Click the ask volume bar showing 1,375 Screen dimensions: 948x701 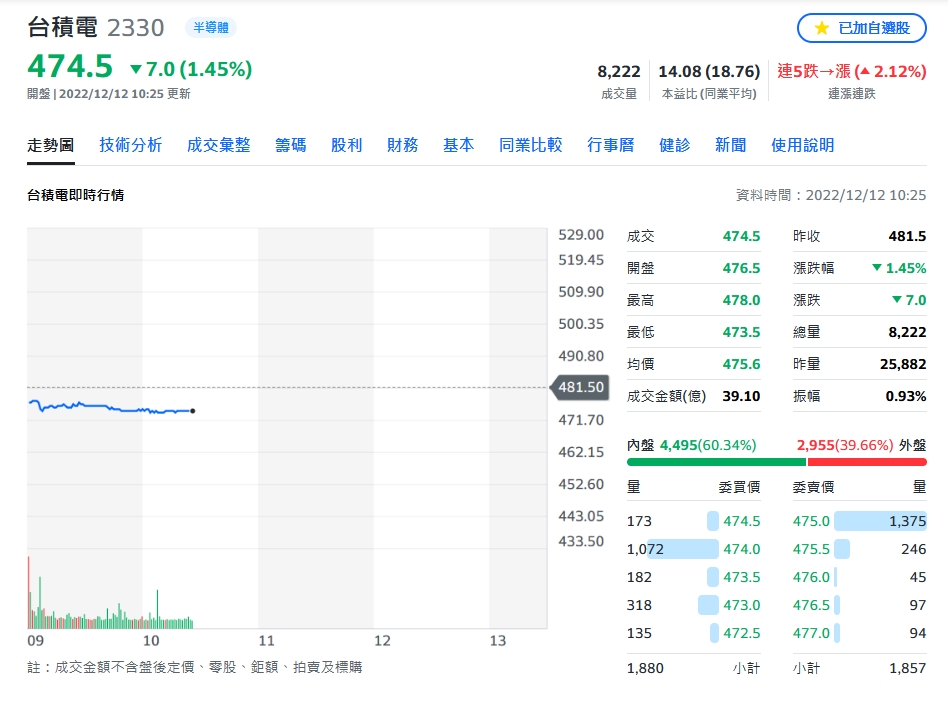tap(880, 521)
